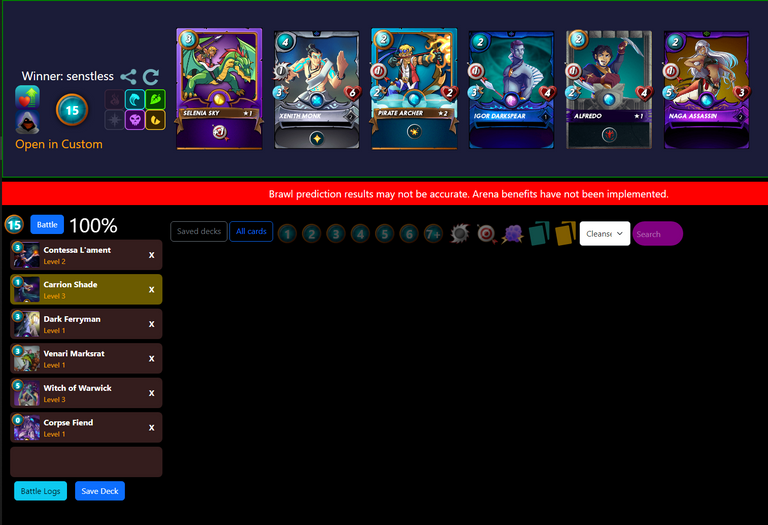Viewport: 768px width, 525px height.
Task: Select the dragon splinter icon
Action: point(155,120)
